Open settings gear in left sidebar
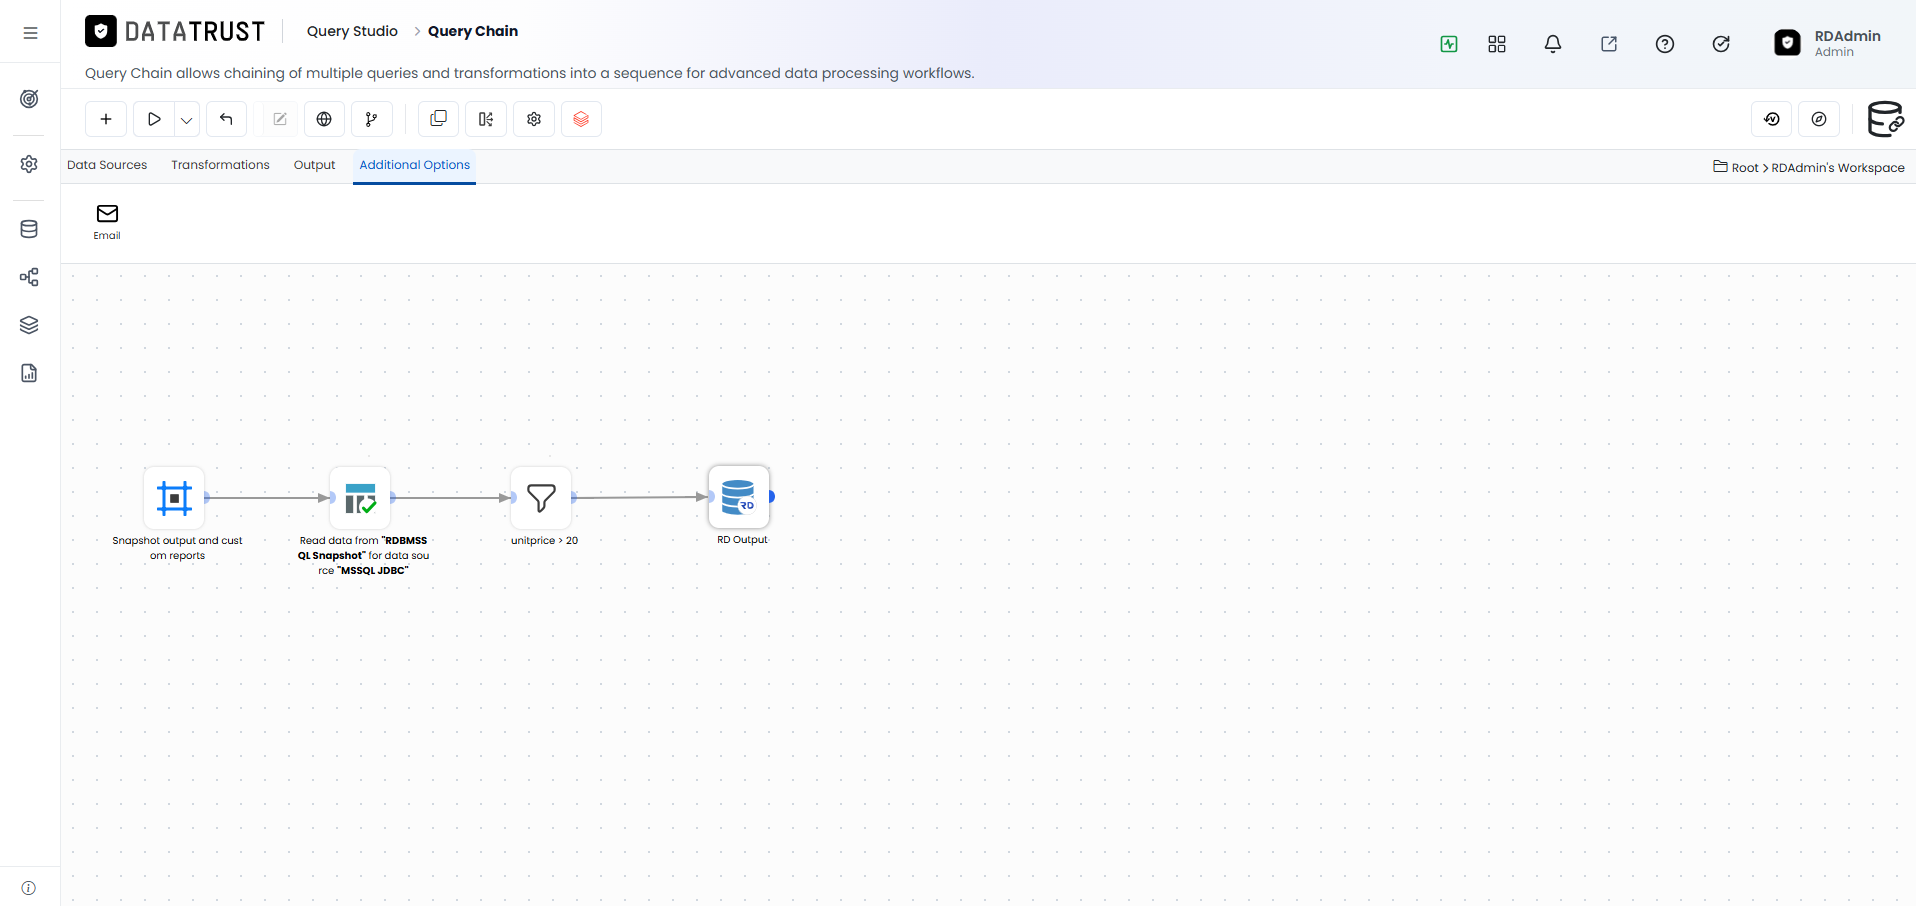The image size is (1916, 906). 30,164
